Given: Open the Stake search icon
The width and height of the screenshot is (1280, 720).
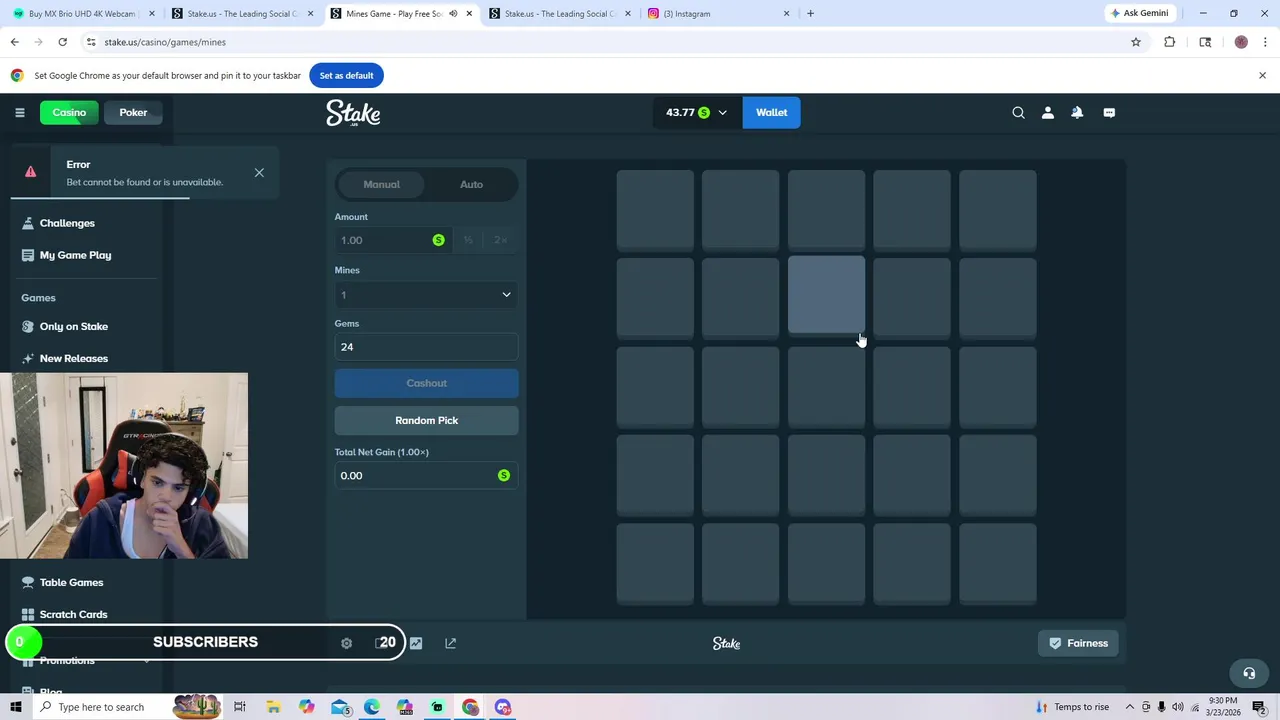Looking at the screenshot, I should coord(1018,113).
